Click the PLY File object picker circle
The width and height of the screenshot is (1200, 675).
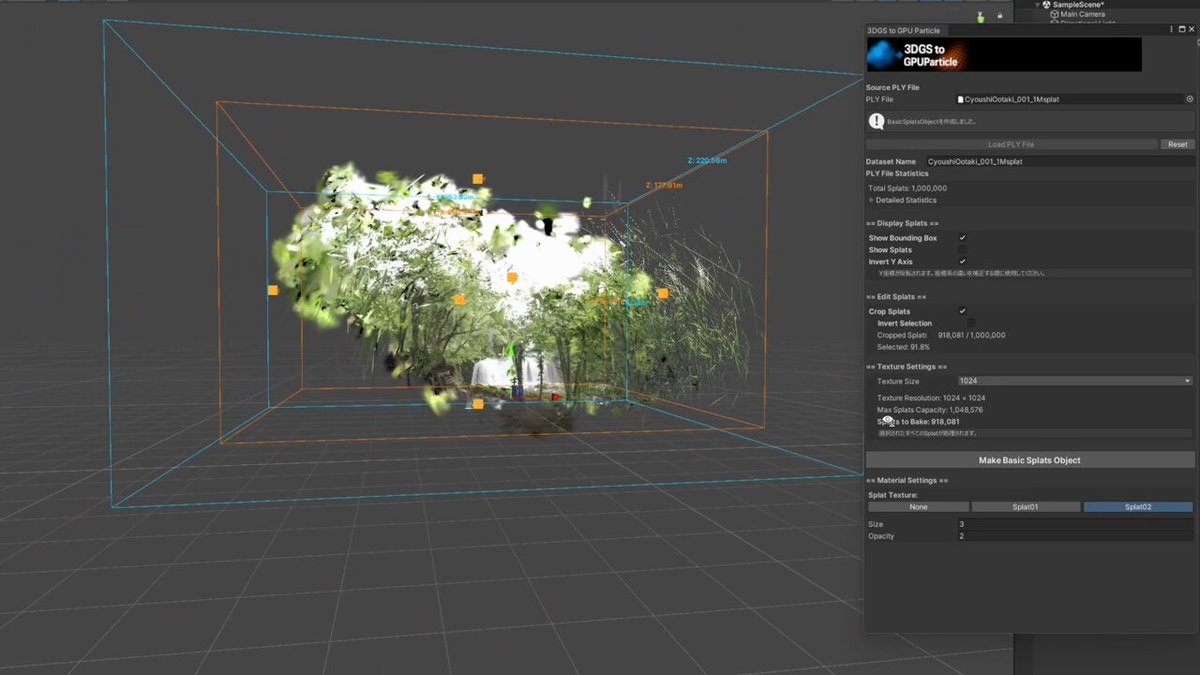1189,99
